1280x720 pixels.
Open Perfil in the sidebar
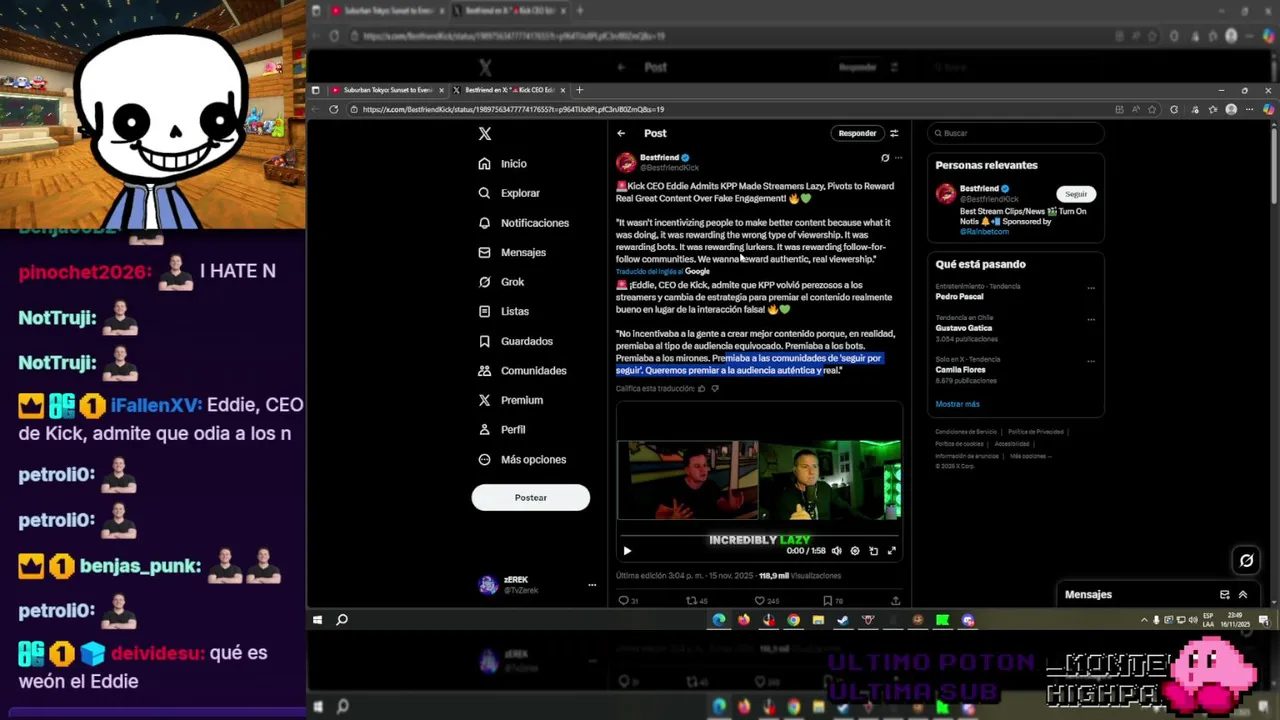coord(502,429)
